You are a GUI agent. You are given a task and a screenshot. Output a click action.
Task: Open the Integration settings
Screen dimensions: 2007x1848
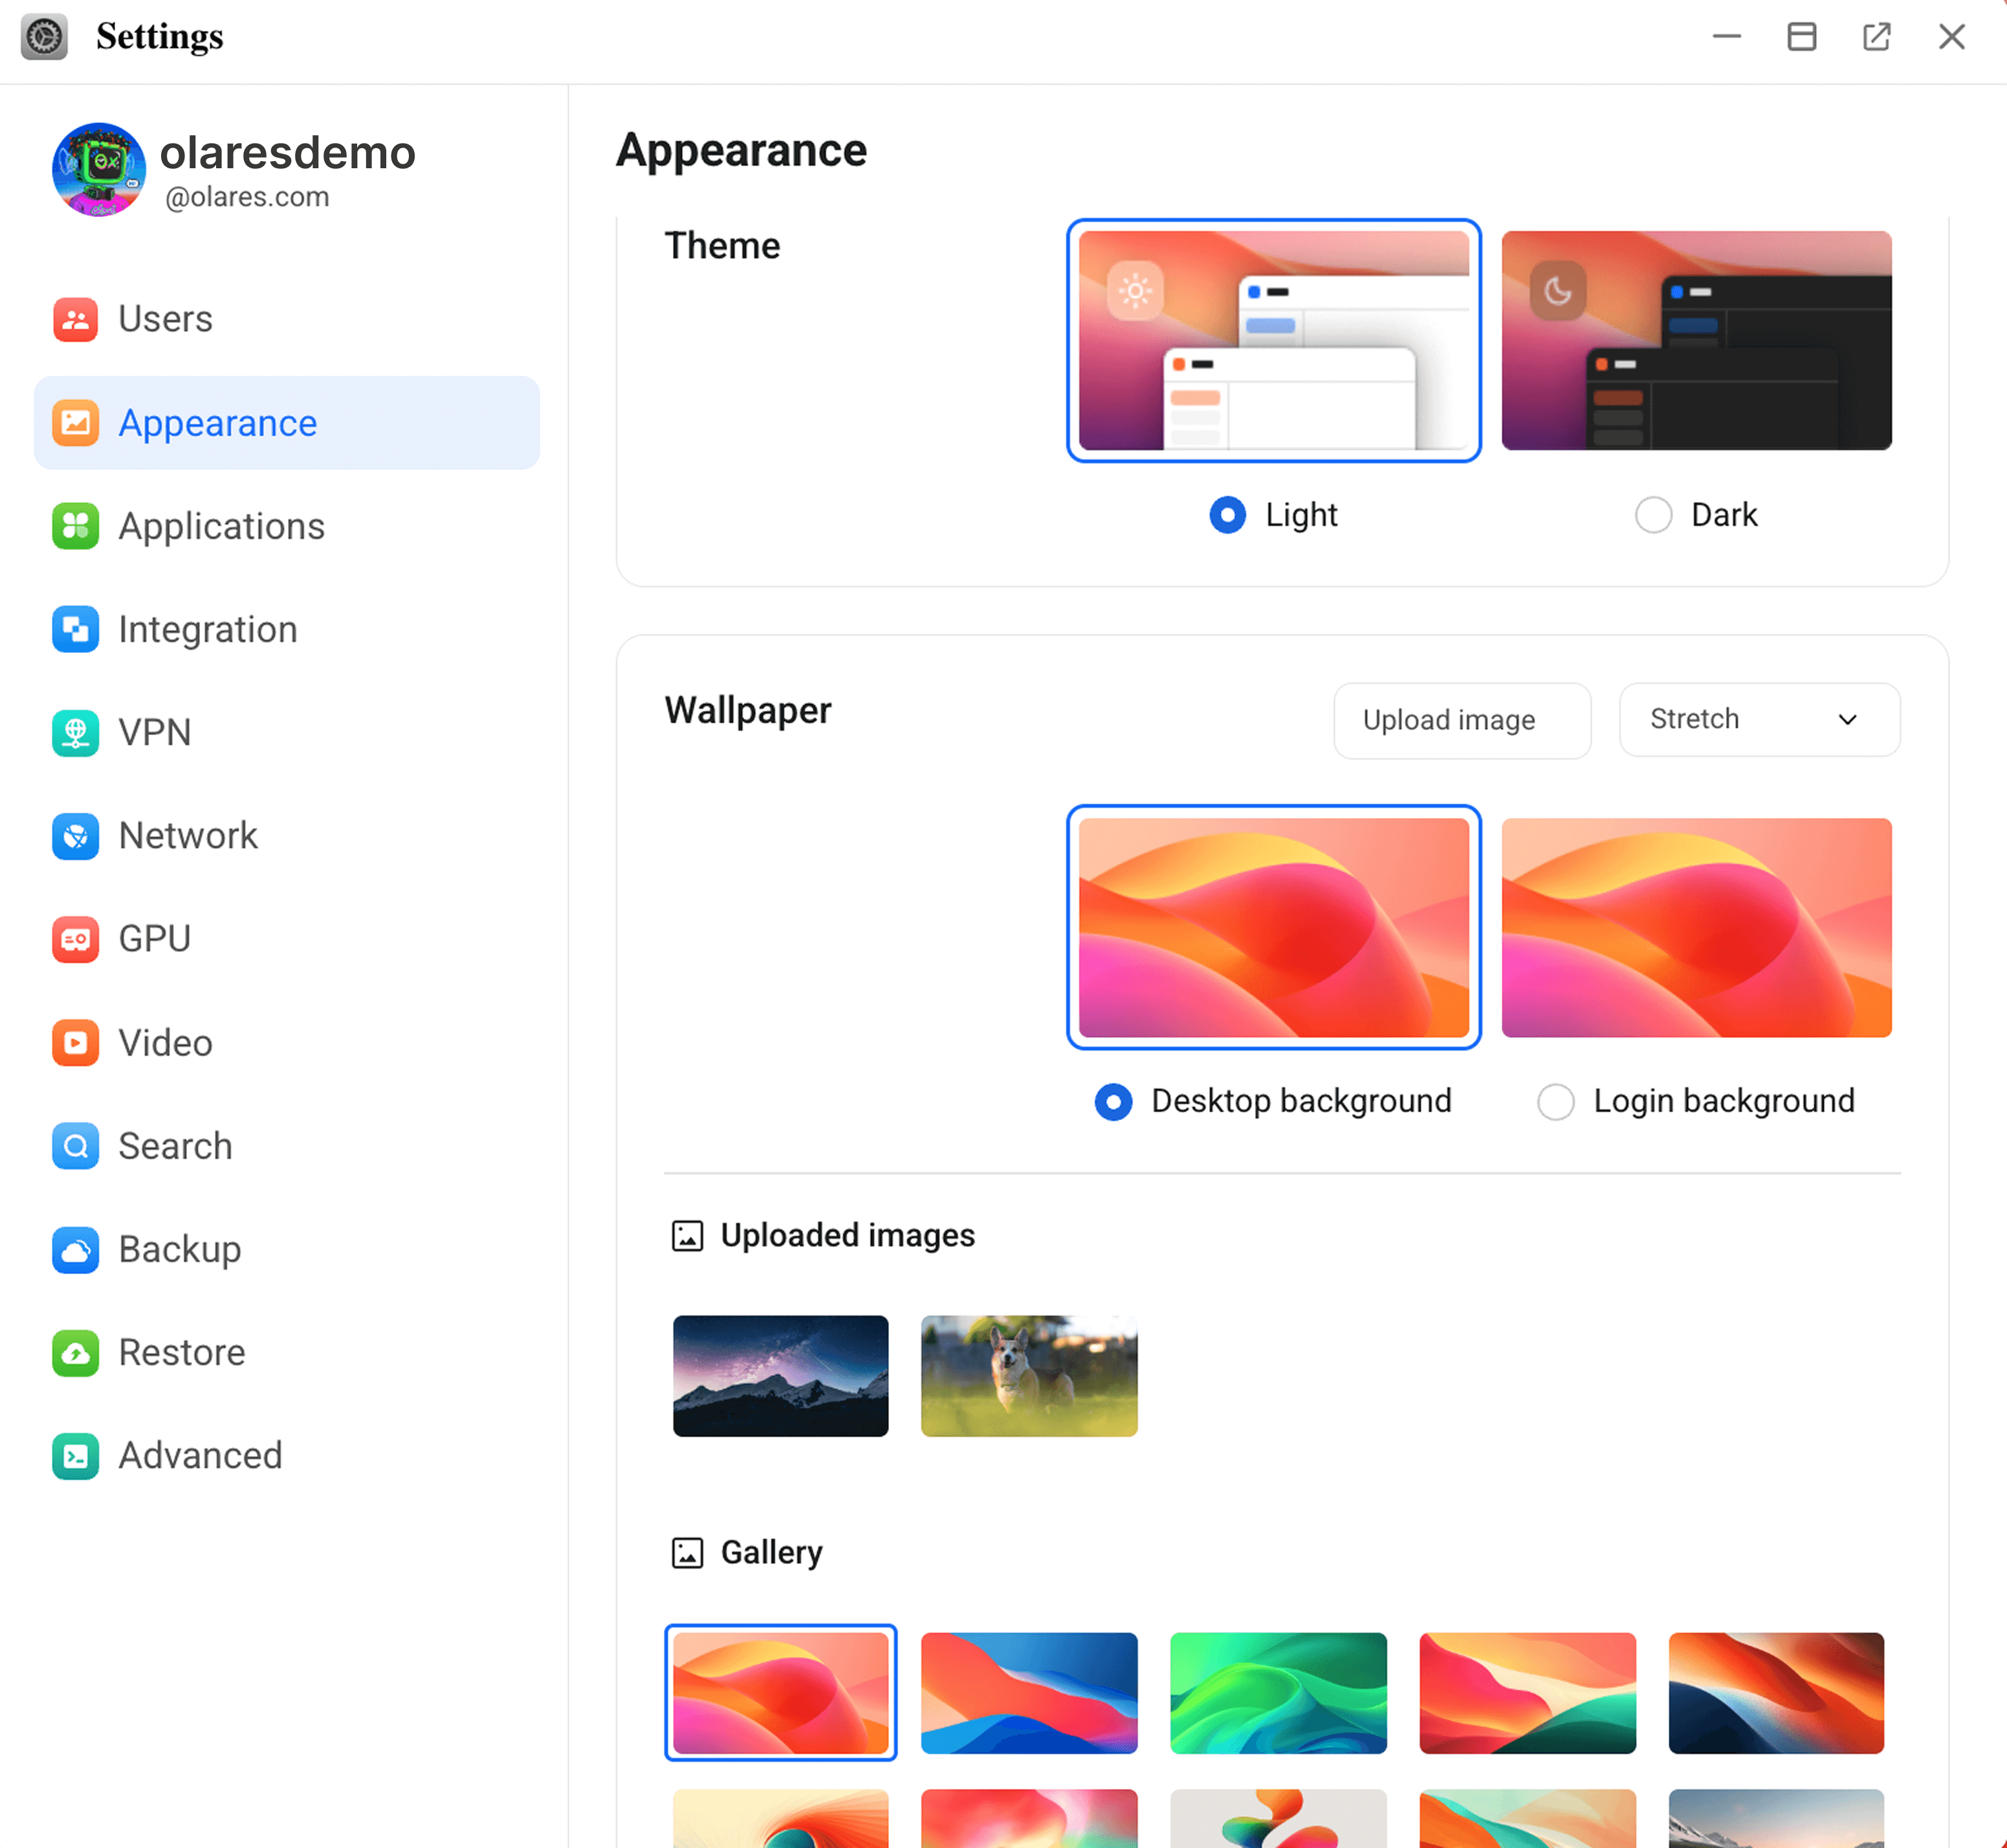[x=207, y=629]
